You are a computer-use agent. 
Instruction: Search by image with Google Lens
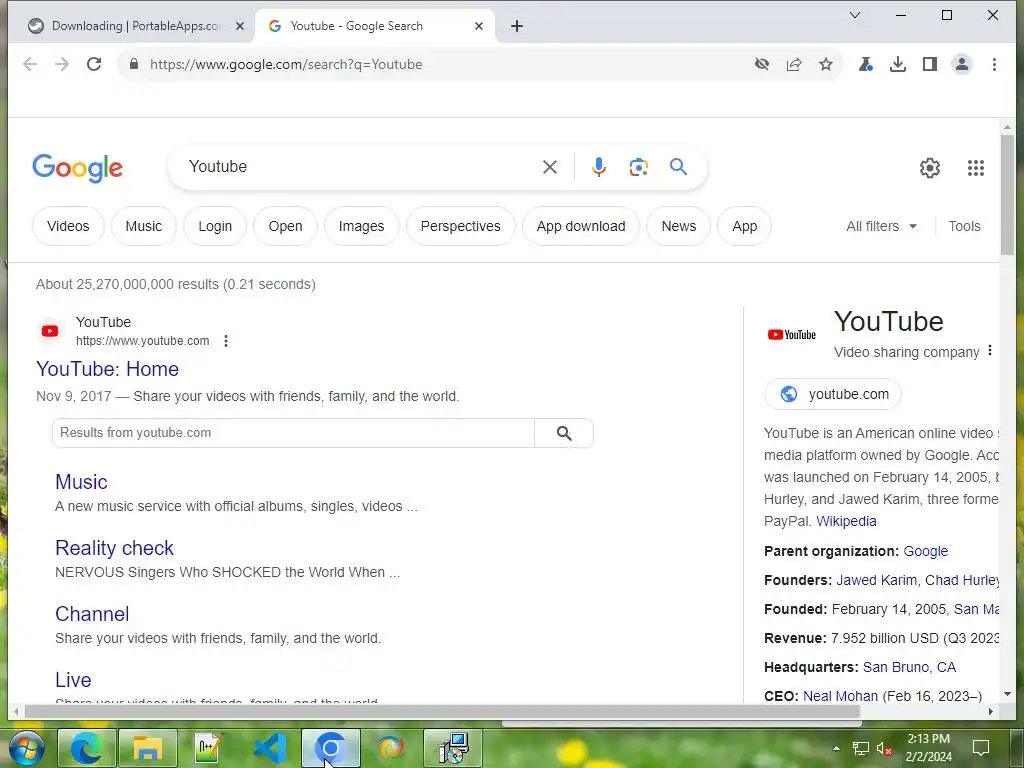(639, 167)
